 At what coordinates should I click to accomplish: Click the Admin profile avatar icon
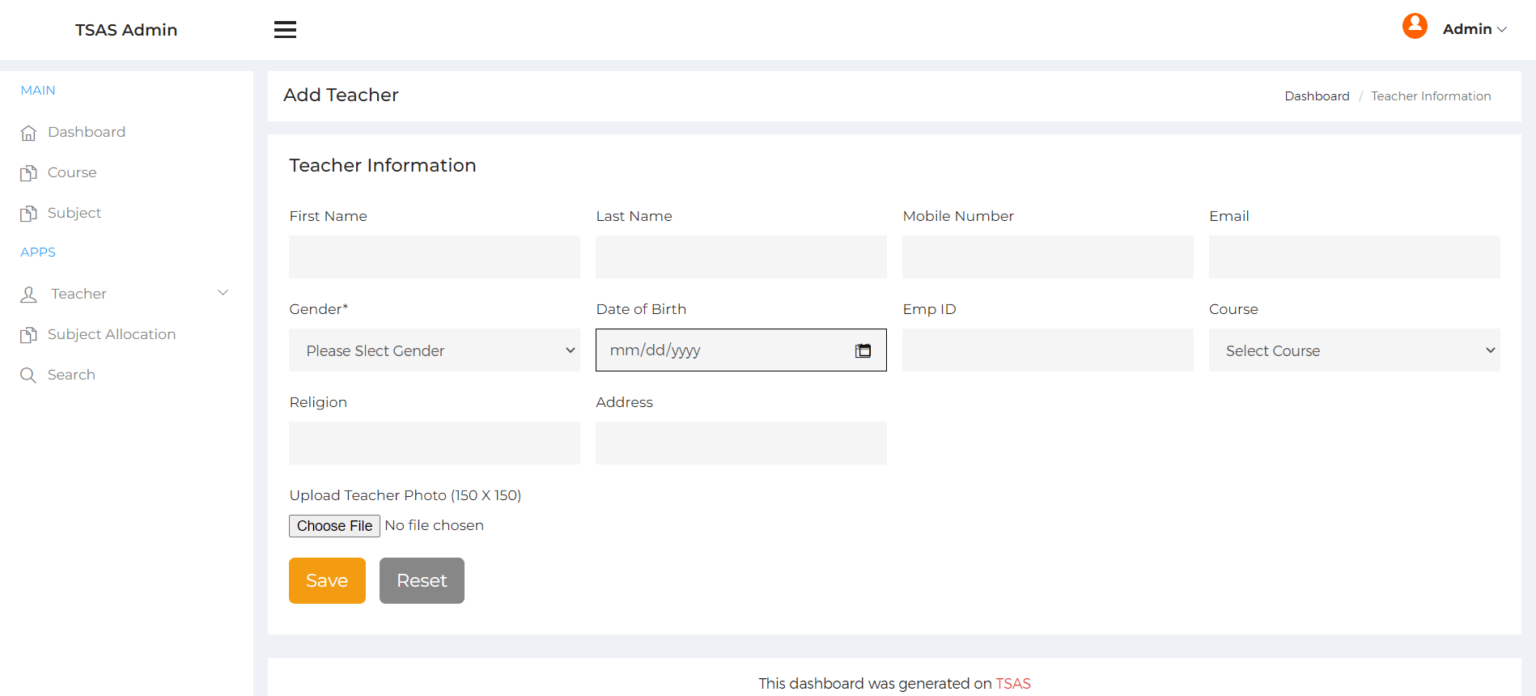(1414, 26)
